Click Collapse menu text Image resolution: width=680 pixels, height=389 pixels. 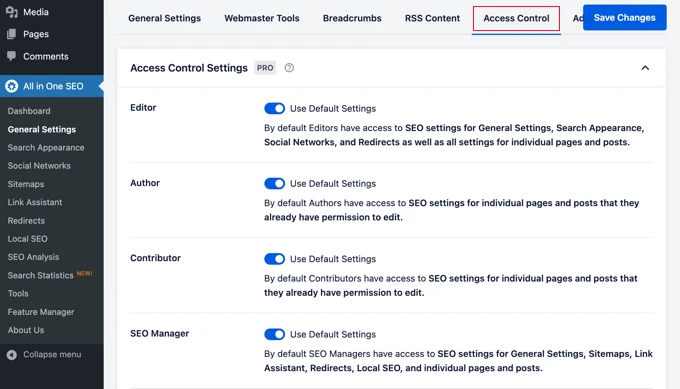point(52,355)
